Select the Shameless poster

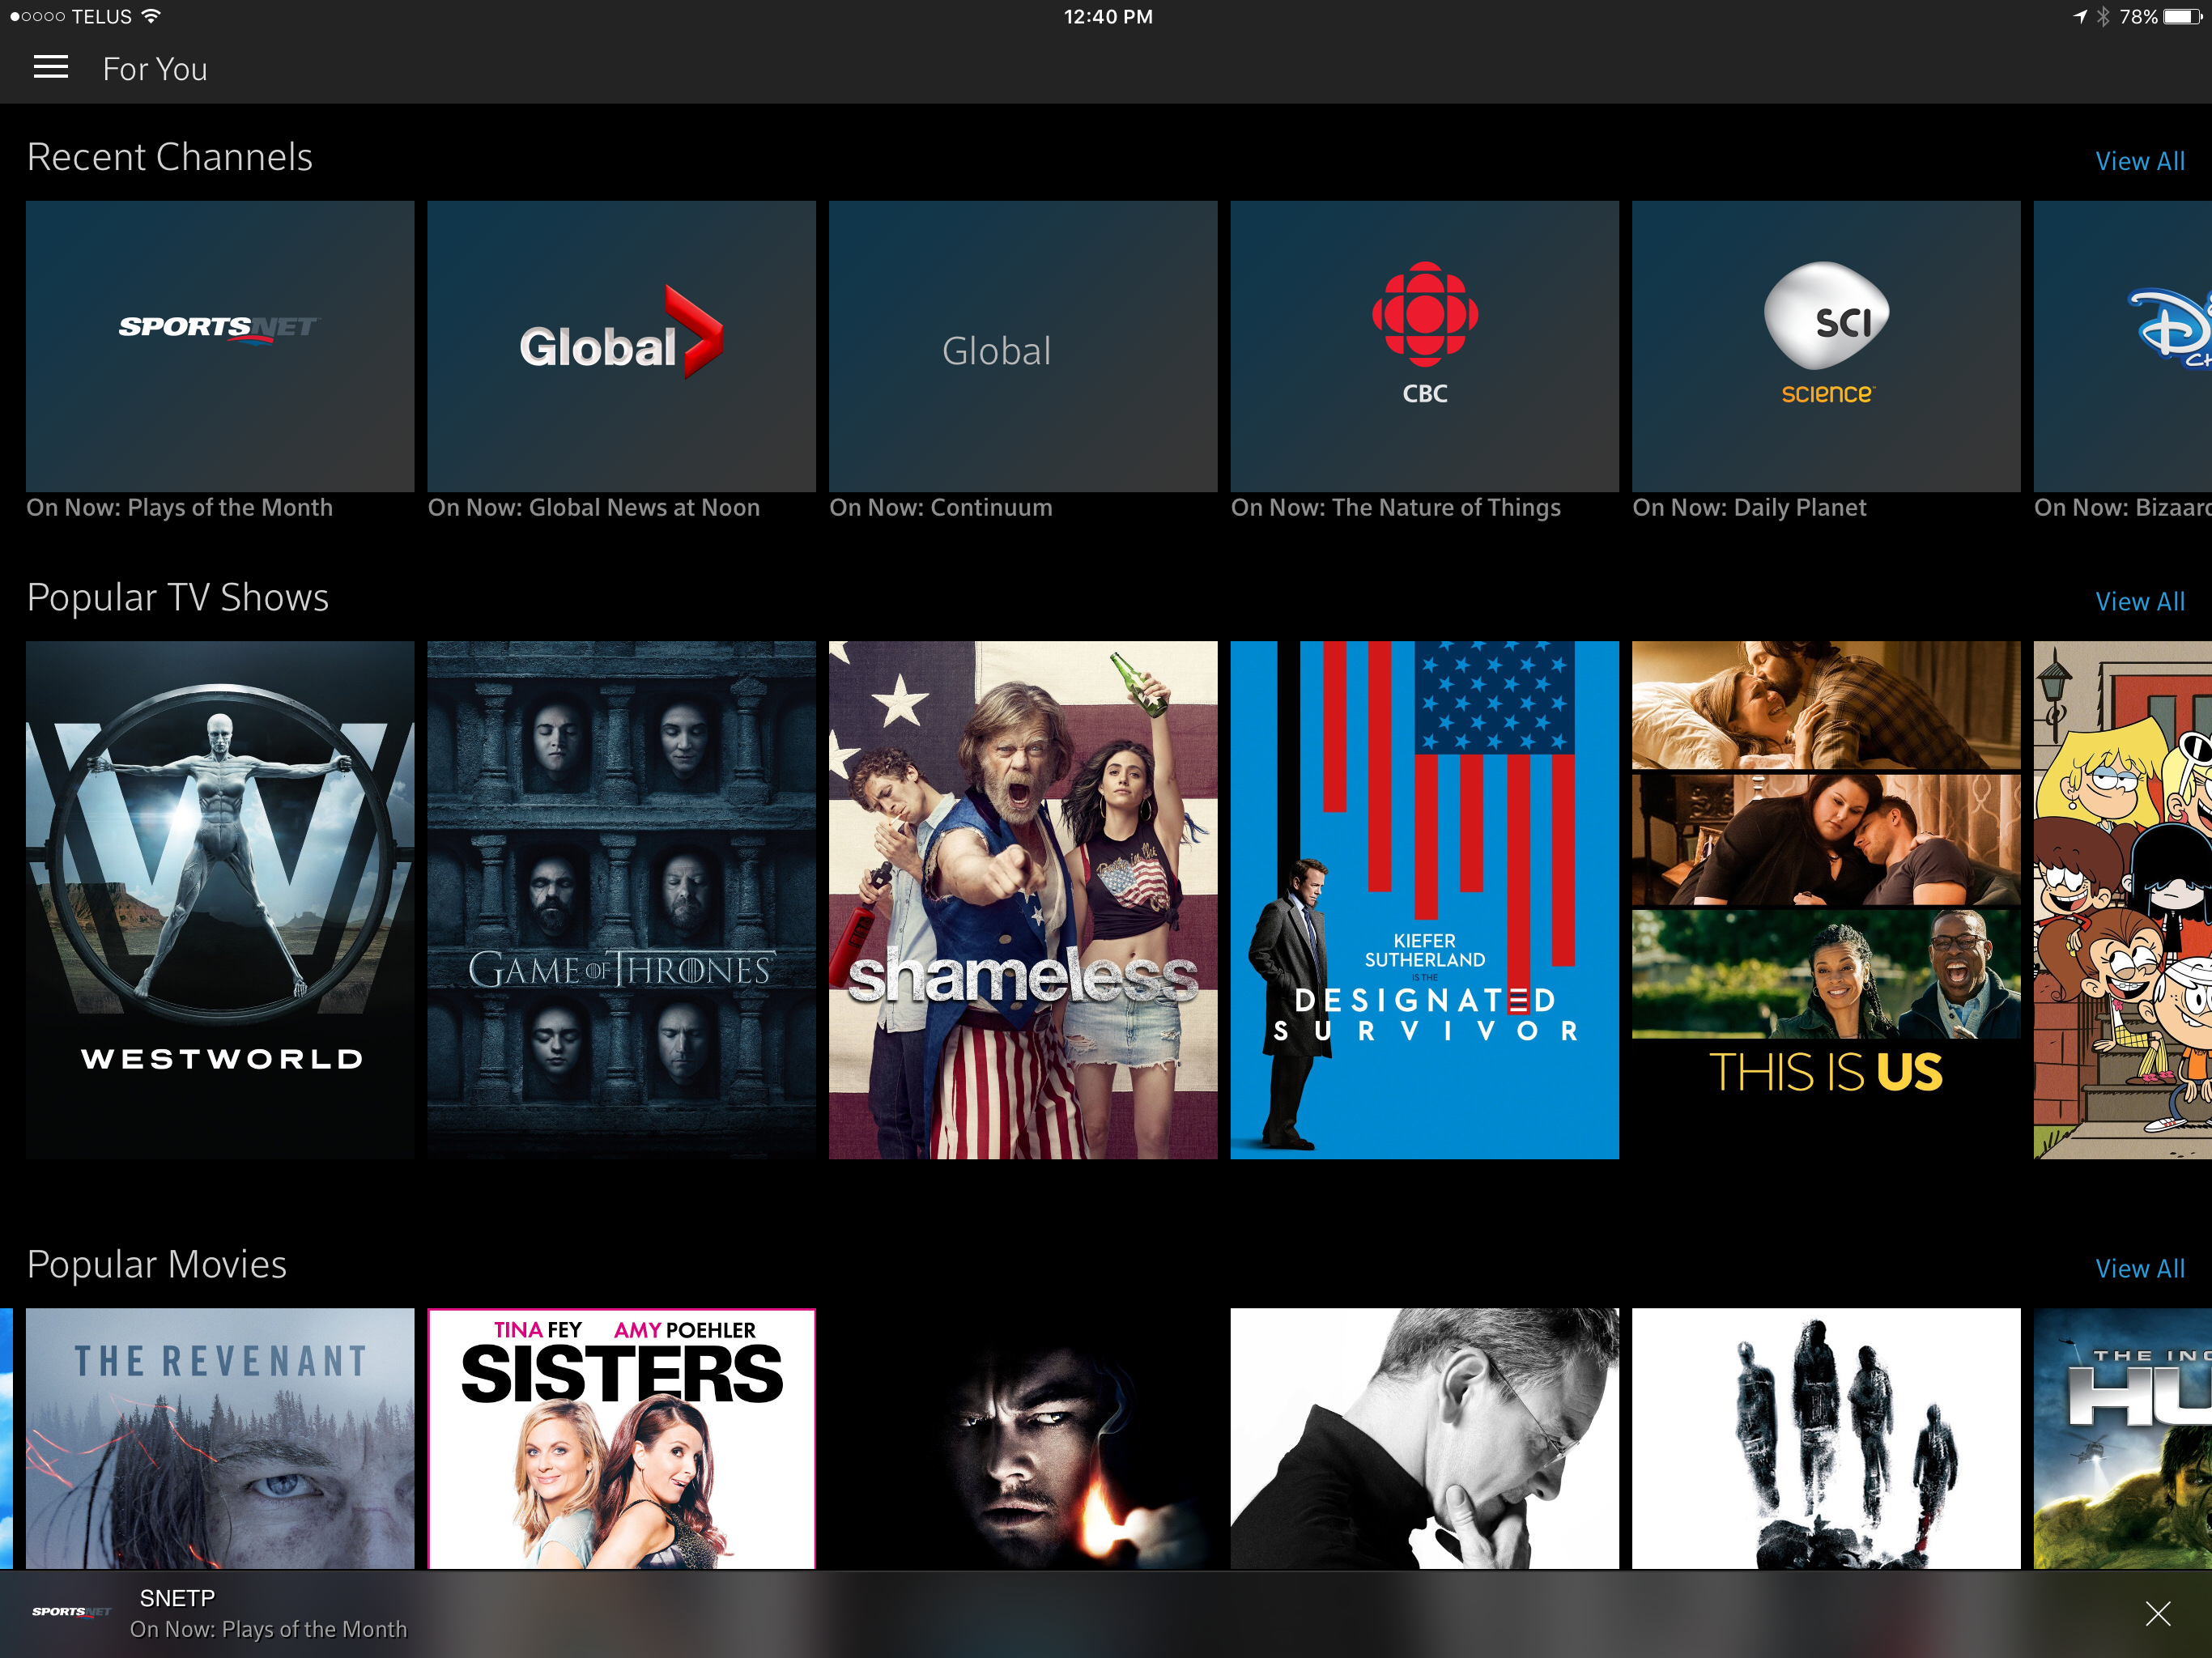click(1023, 900)
